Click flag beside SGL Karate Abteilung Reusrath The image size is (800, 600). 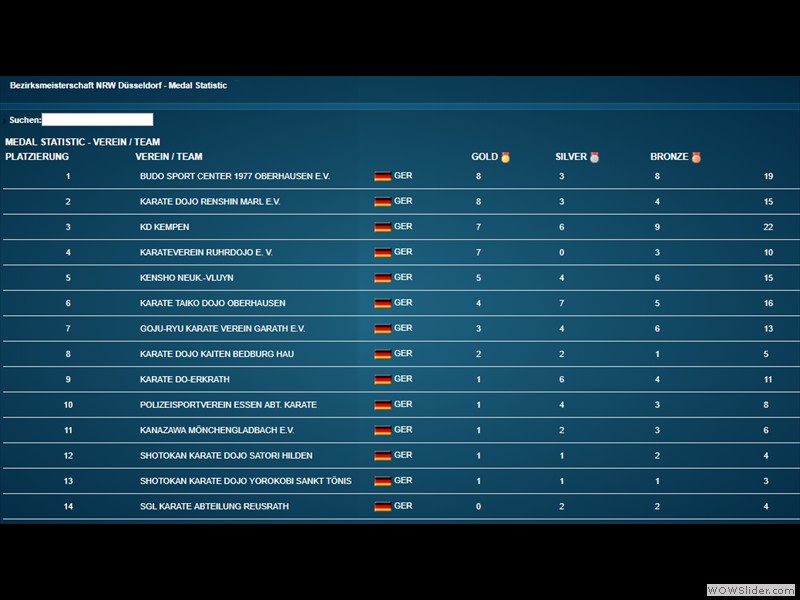pos(382,507)
